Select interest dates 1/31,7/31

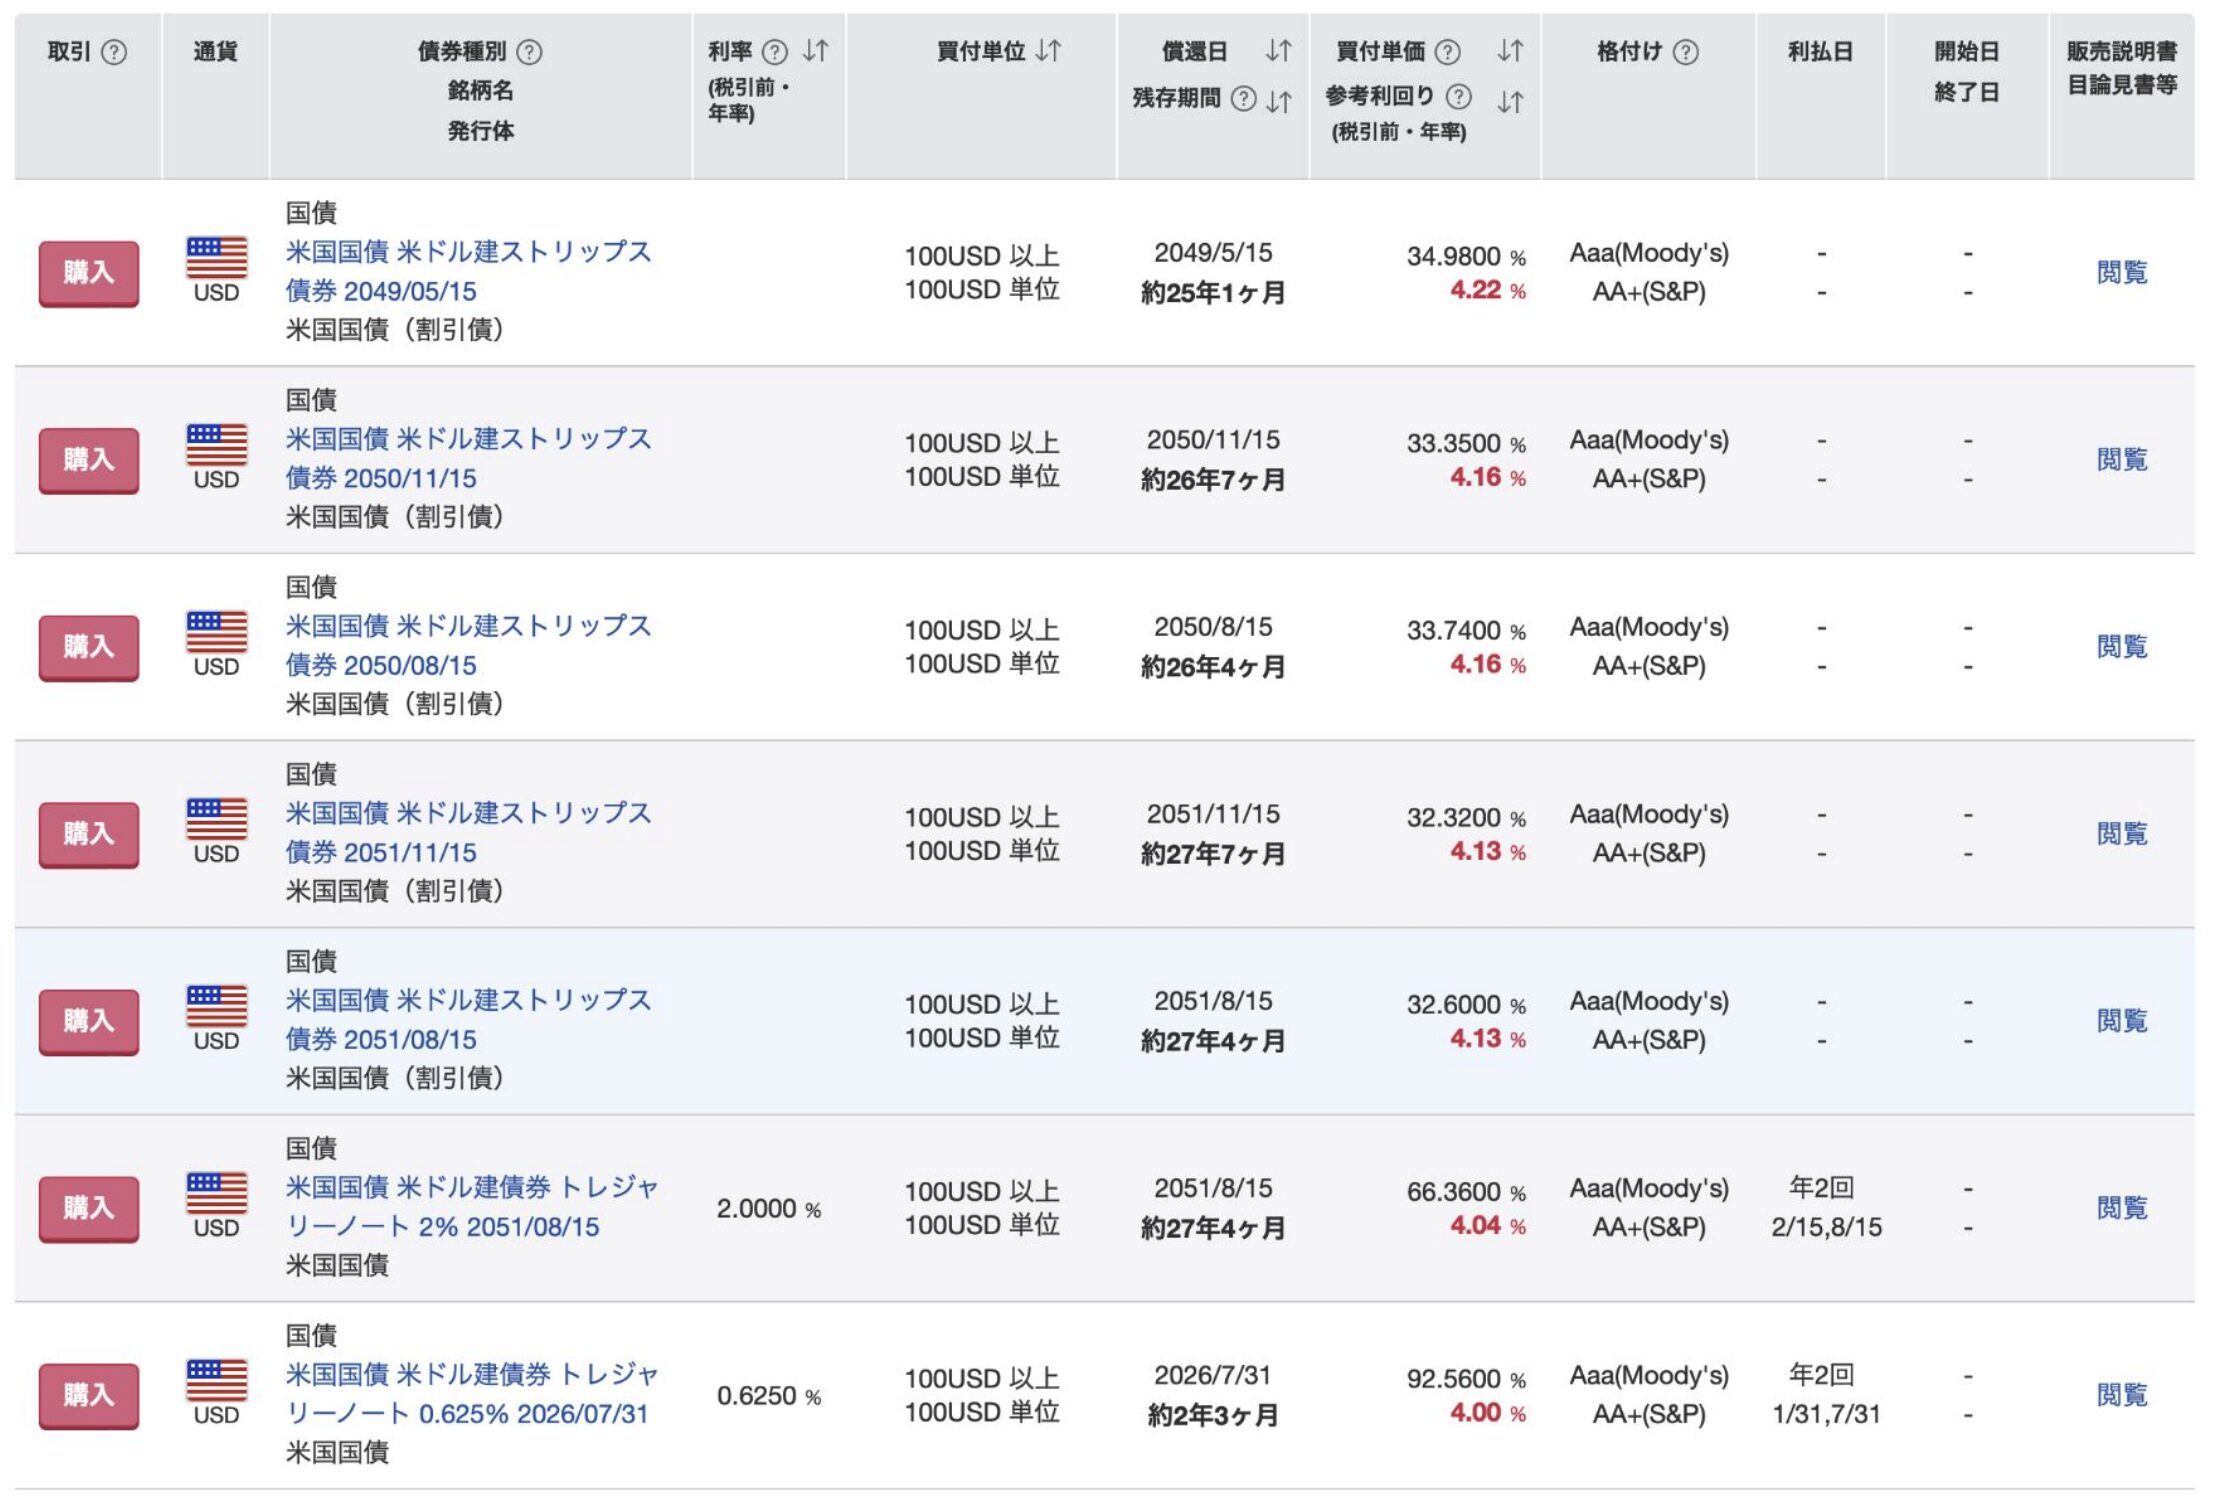pyautogui.click(x=1826, y=1414)
